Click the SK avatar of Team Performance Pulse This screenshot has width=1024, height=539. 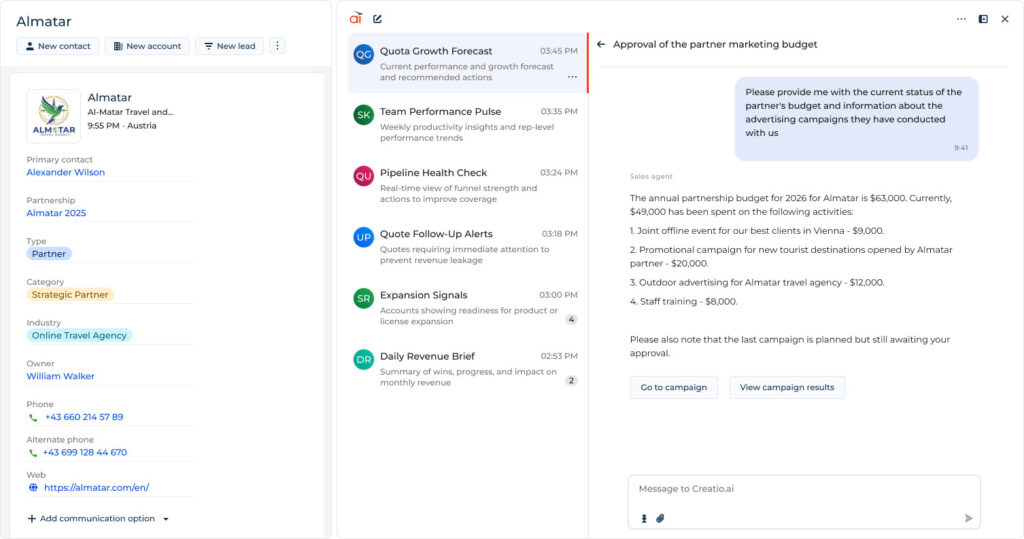tap(364, 115)
